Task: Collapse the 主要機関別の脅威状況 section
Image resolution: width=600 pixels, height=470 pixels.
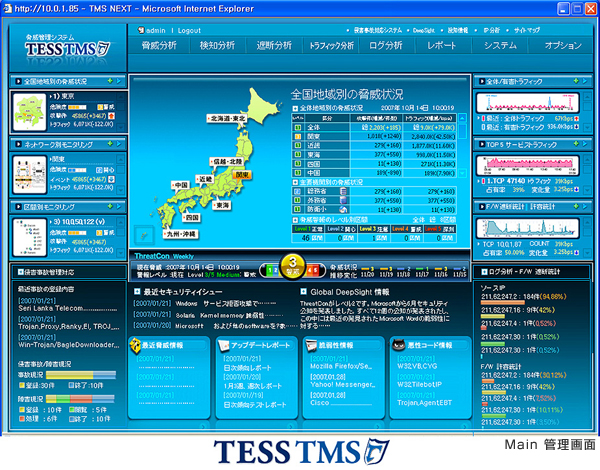Action: tap(295, 182)
